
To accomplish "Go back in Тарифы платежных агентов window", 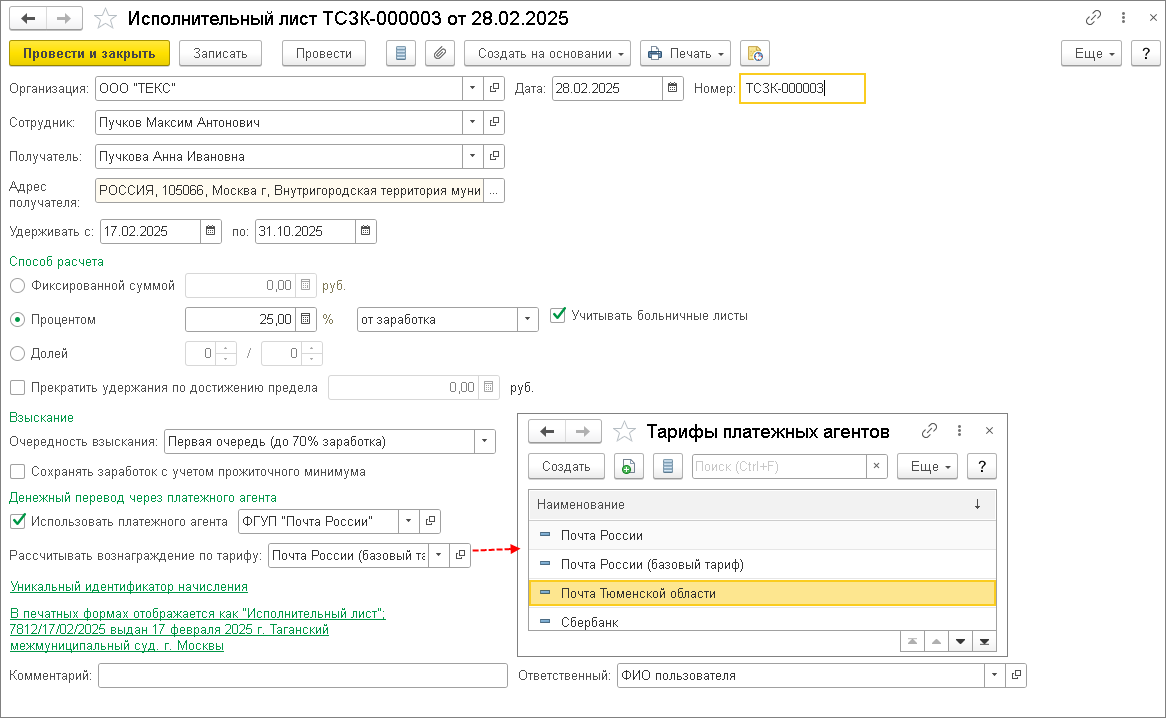I will click(x=547, y=431).
